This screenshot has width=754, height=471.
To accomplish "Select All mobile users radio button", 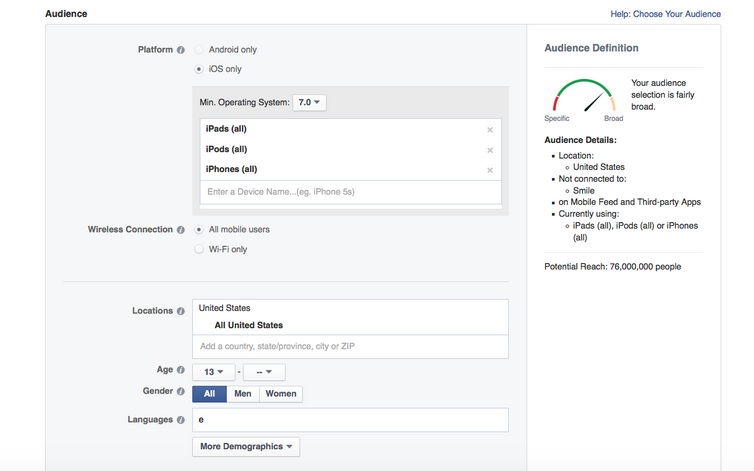I will pos(199,229).
